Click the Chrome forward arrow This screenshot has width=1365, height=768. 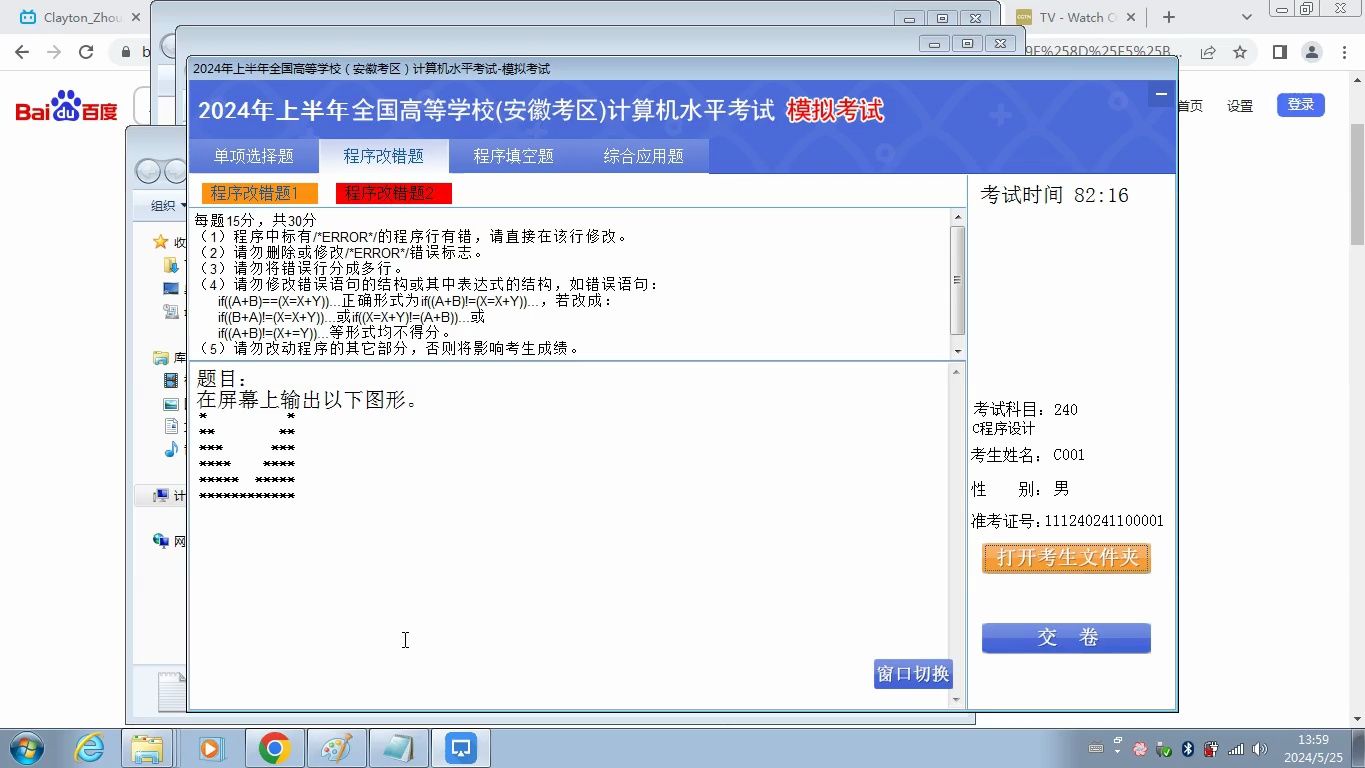54,52
